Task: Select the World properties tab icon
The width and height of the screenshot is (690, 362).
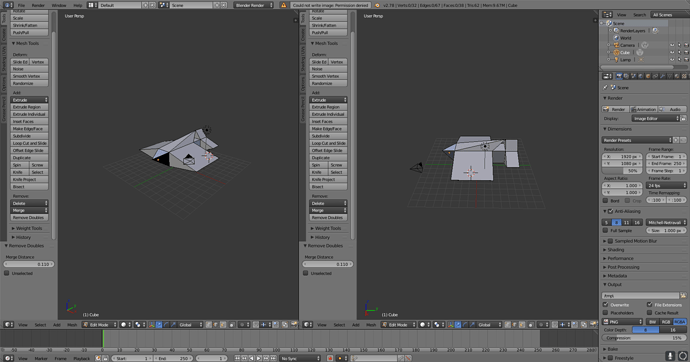Action: coord(641,76)
